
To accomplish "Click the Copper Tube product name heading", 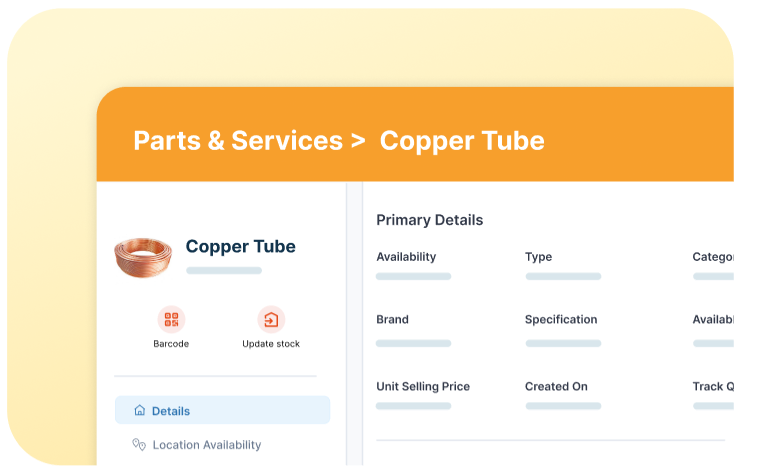I will click(x=241, y=246).
